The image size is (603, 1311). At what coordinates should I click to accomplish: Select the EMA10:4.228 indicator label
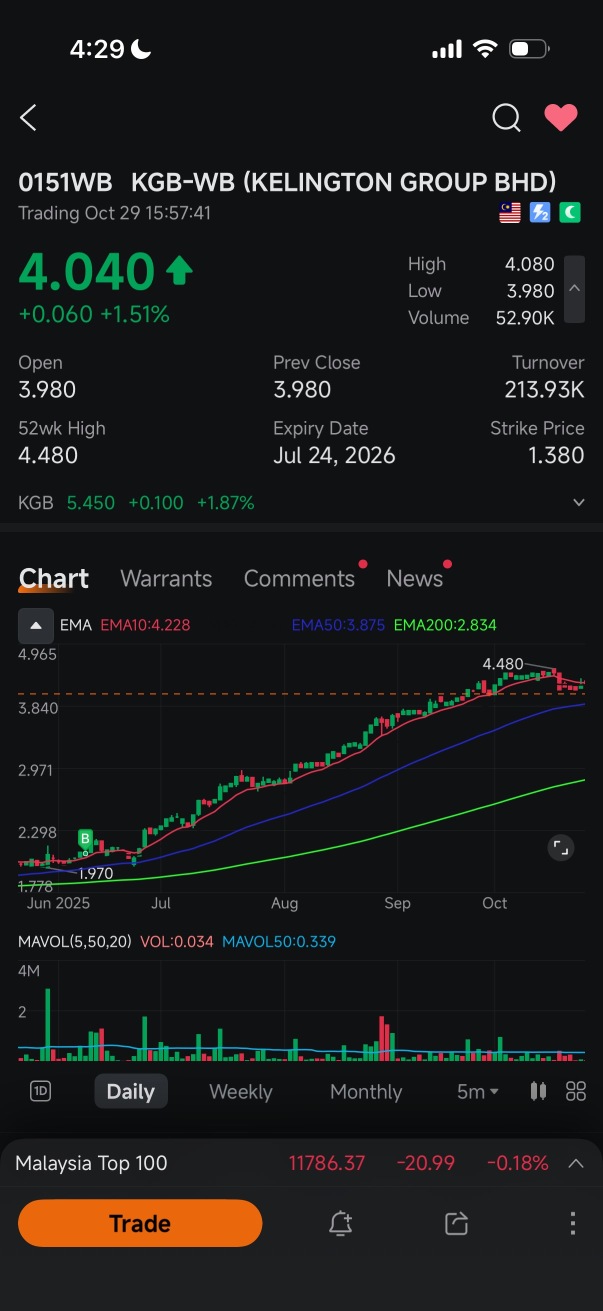coord(145,625)
